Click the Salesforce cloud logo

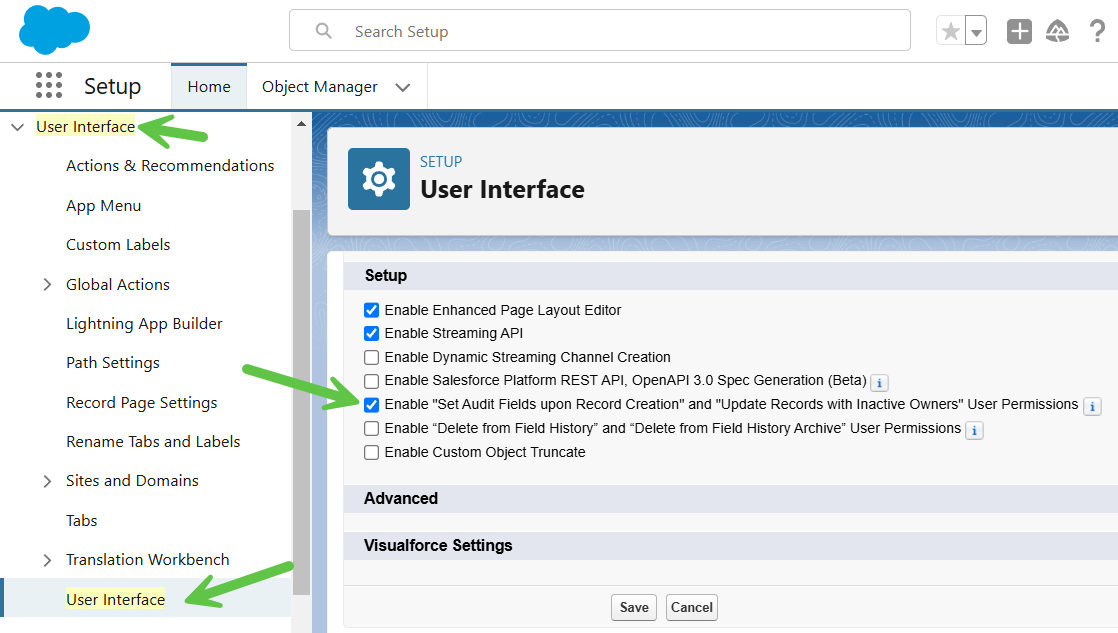click(x=54, y=30)
